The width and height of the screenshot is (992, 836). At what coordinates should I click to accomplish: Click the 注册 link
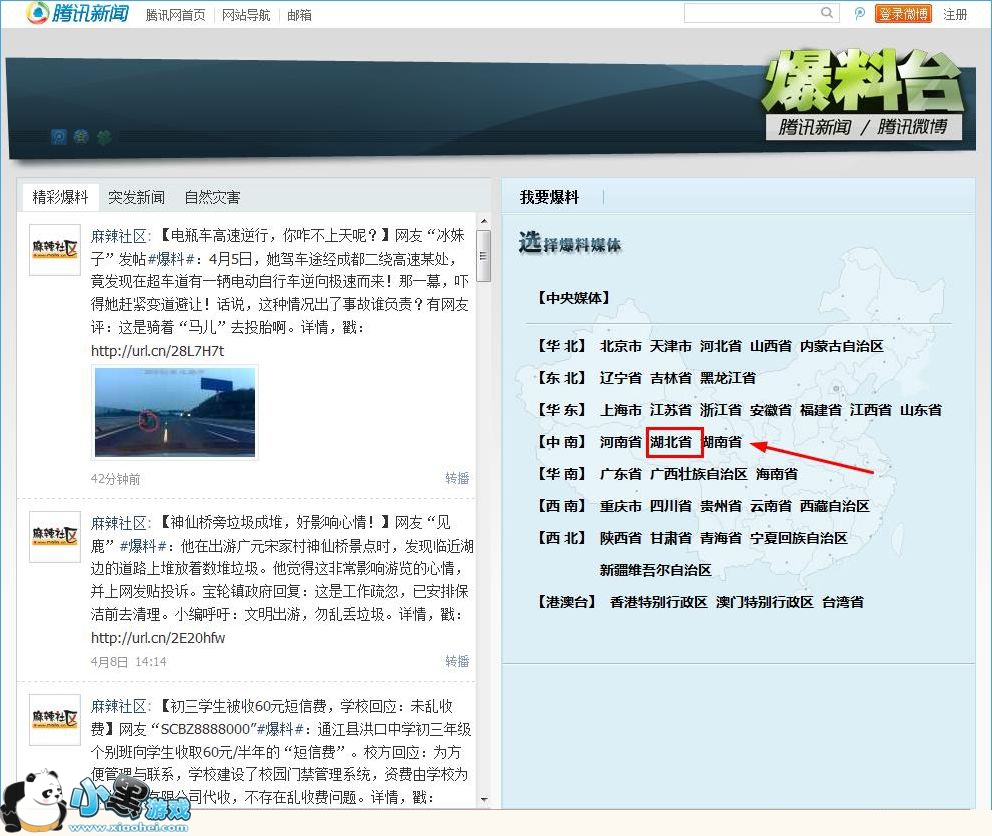pyautogui.click(x=955, y=14)
